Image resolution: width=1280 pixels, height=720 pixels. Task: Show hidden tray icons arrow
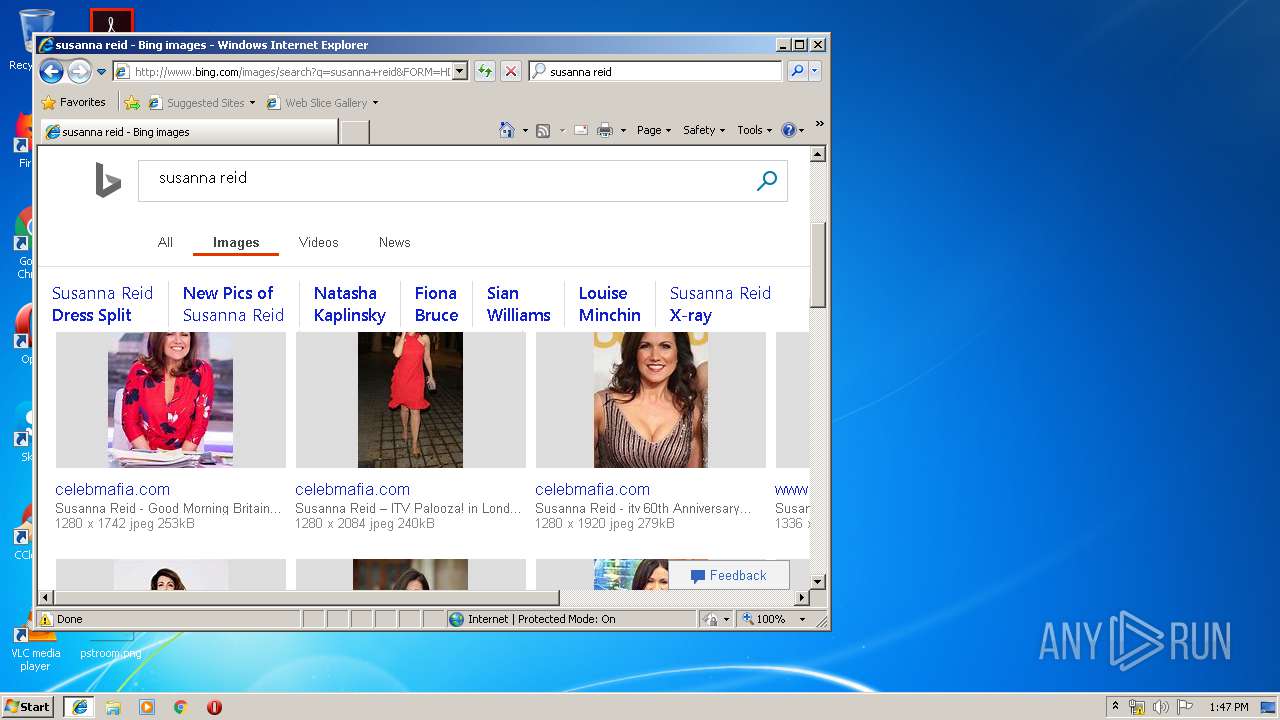[x=1115, y=707]
